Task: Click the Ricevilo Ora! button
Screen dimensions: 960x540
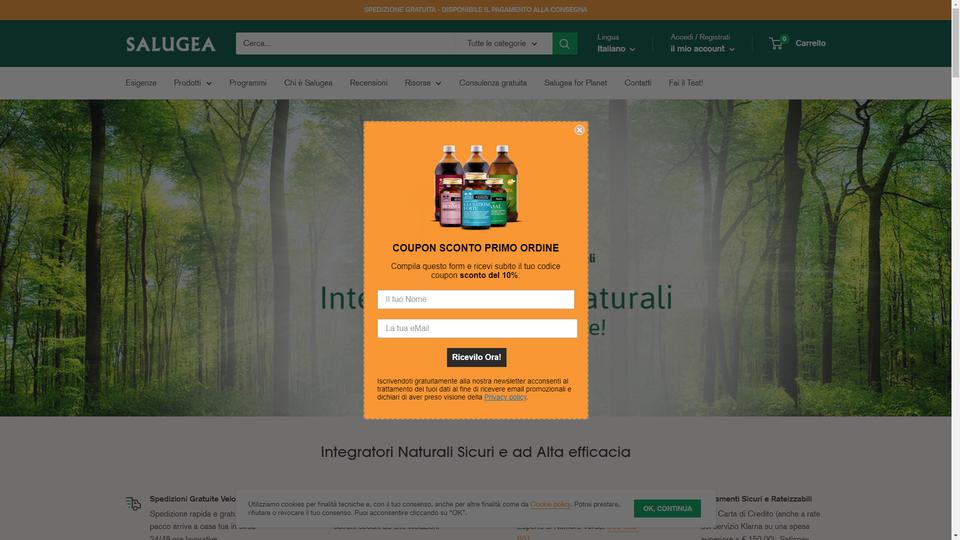Action: point(476,358)
